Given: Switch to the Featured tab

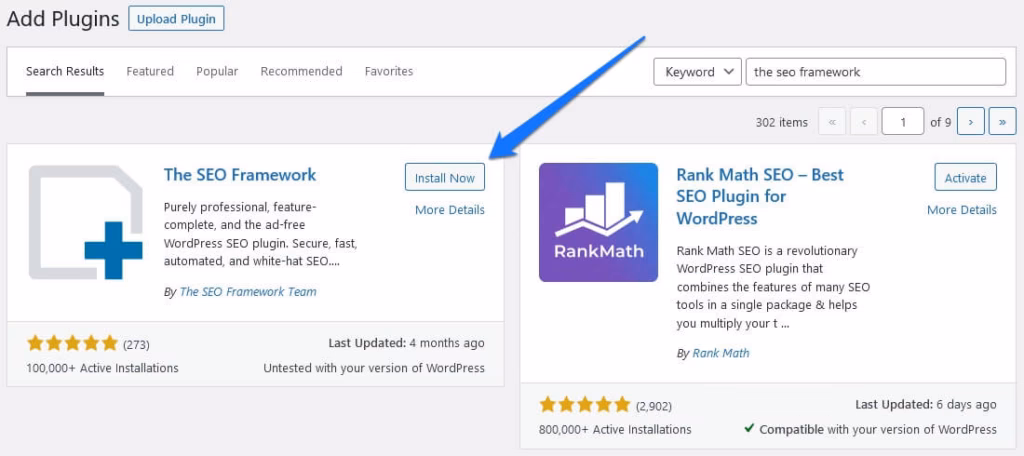Looking at the screenshot, I should click(x=150, y=72).
